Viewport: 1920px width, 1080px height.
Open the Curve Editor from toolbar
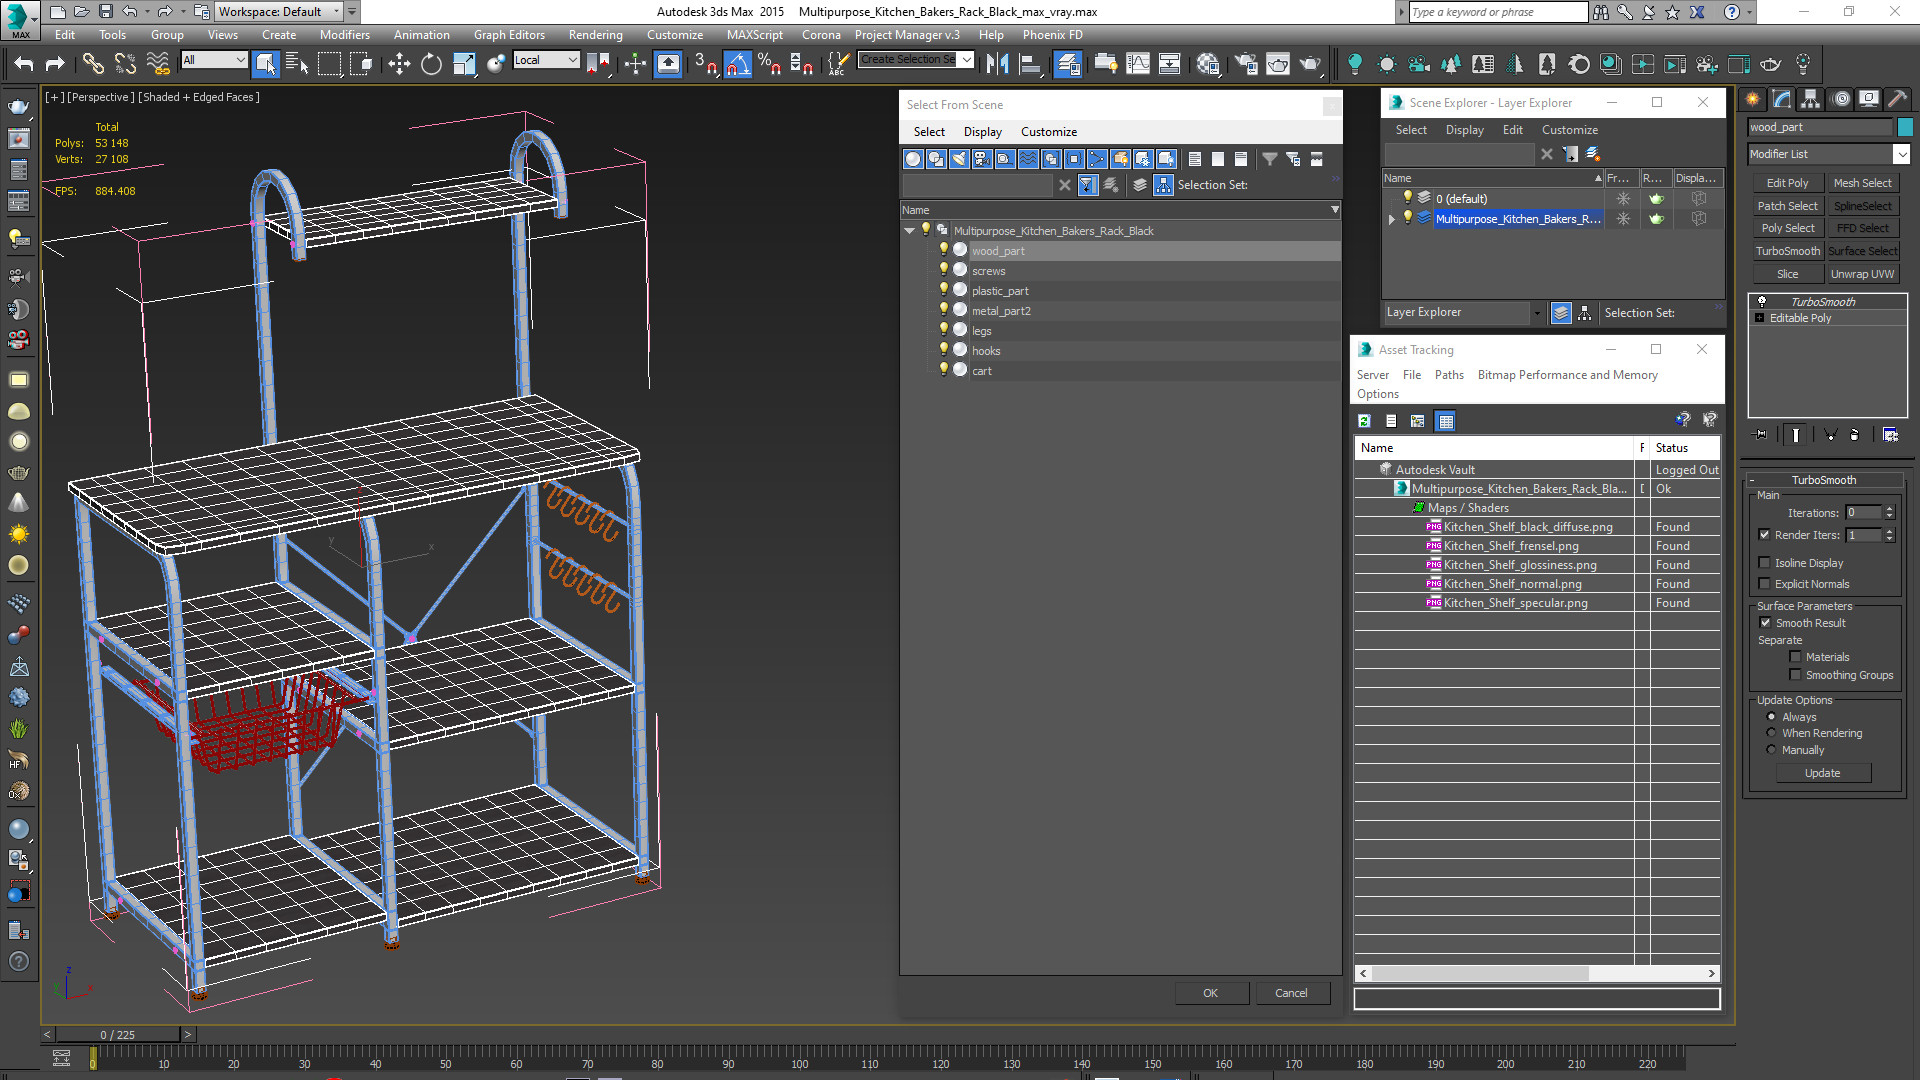click(x=1138, y=64)
